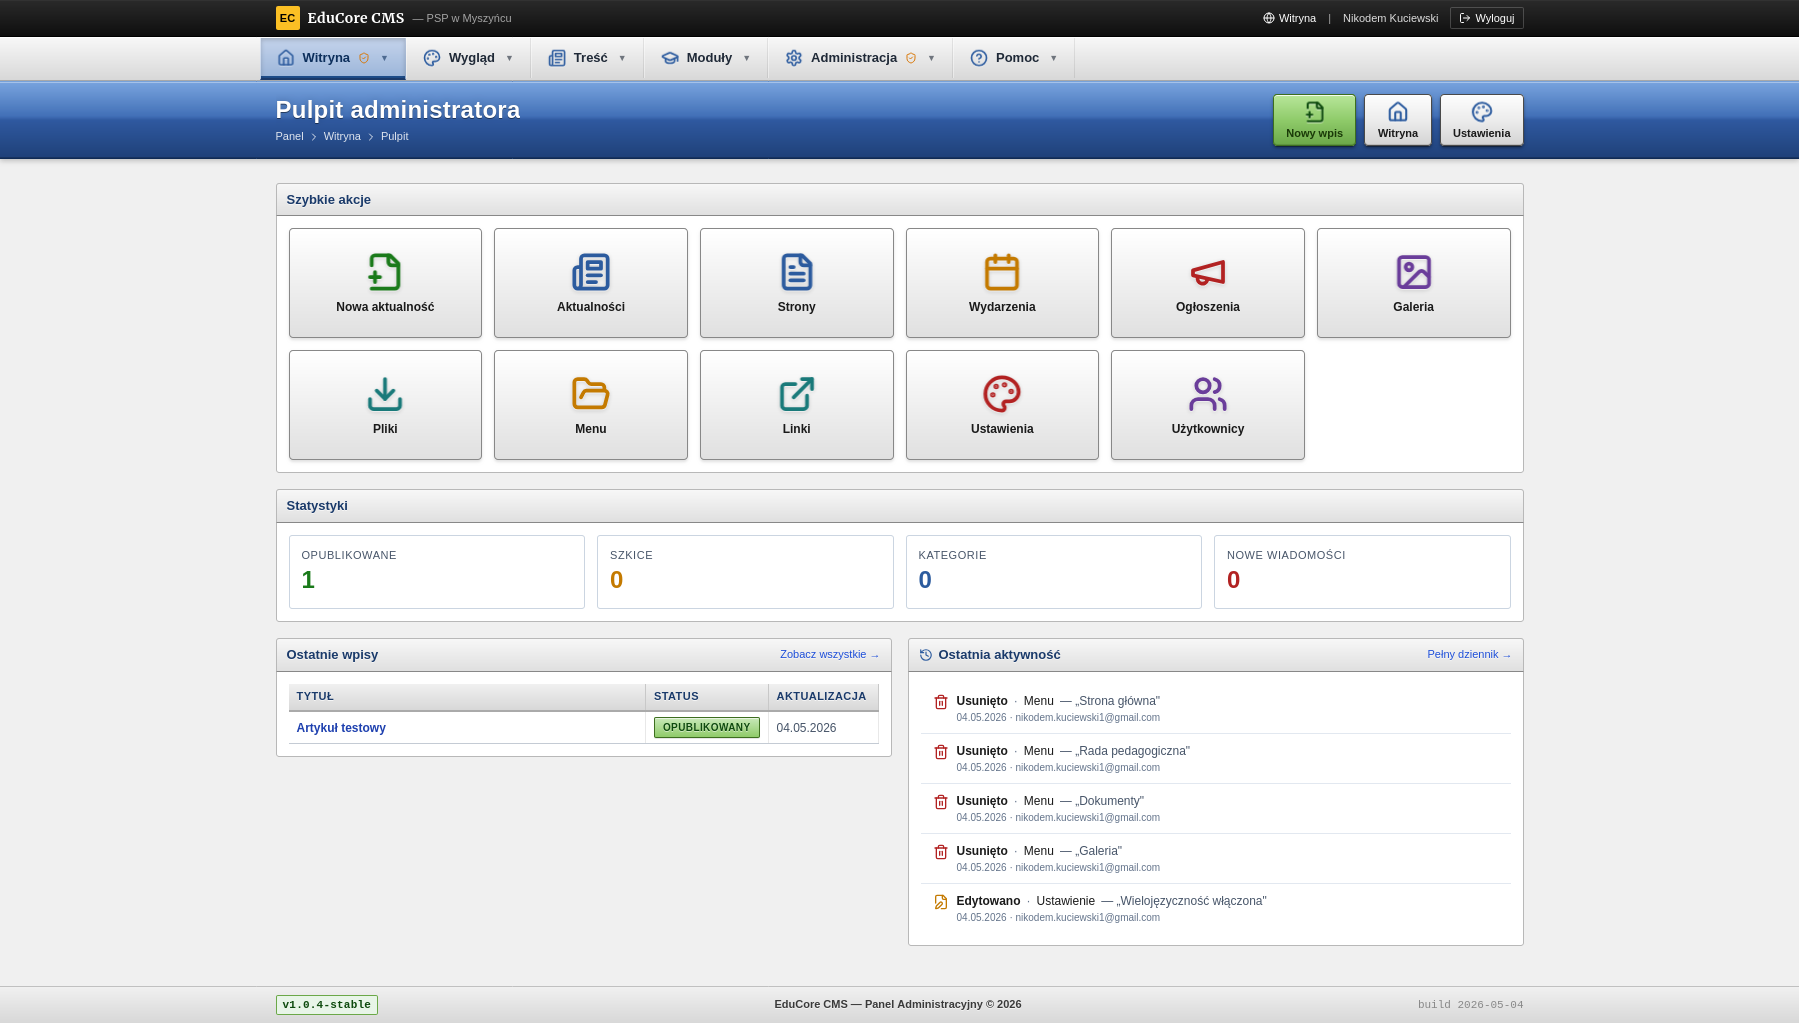Expand the Administracja dropdown menu
The height and width of the screenshot is (1023, 1799).
point(860,58)
